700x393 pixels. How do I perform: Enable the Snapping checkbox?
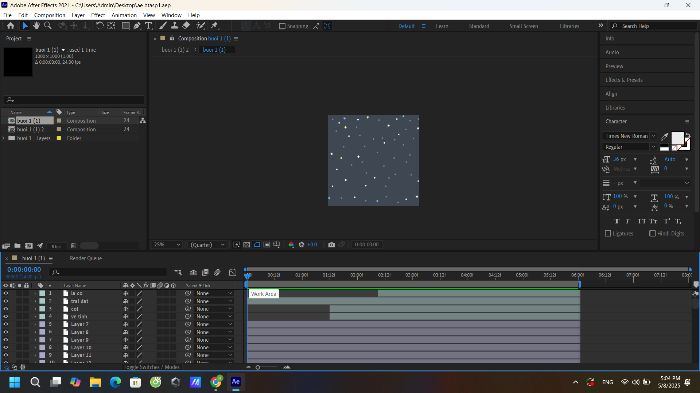point(282,26)
